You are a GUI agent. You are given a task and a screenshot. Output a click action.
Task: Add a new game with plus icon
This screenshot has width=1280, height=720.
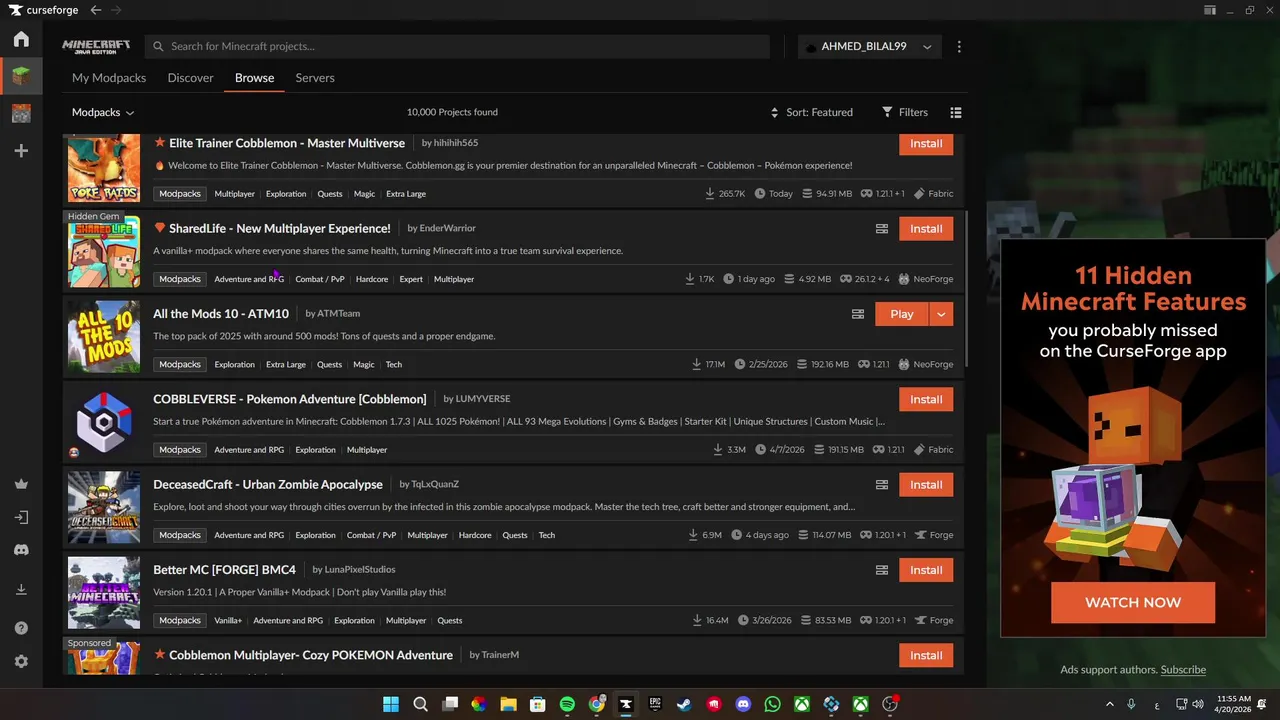point(21,150)
